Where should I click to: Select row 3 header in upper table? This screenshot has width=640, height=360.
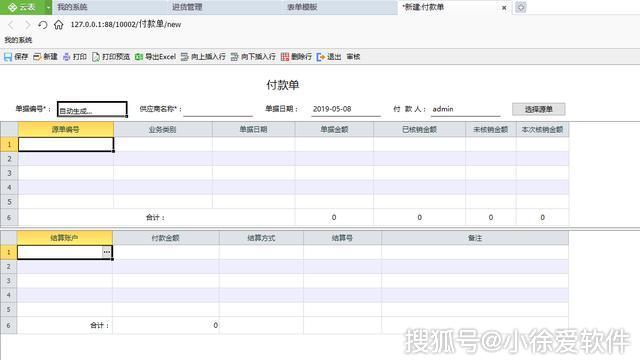(9, 173)
